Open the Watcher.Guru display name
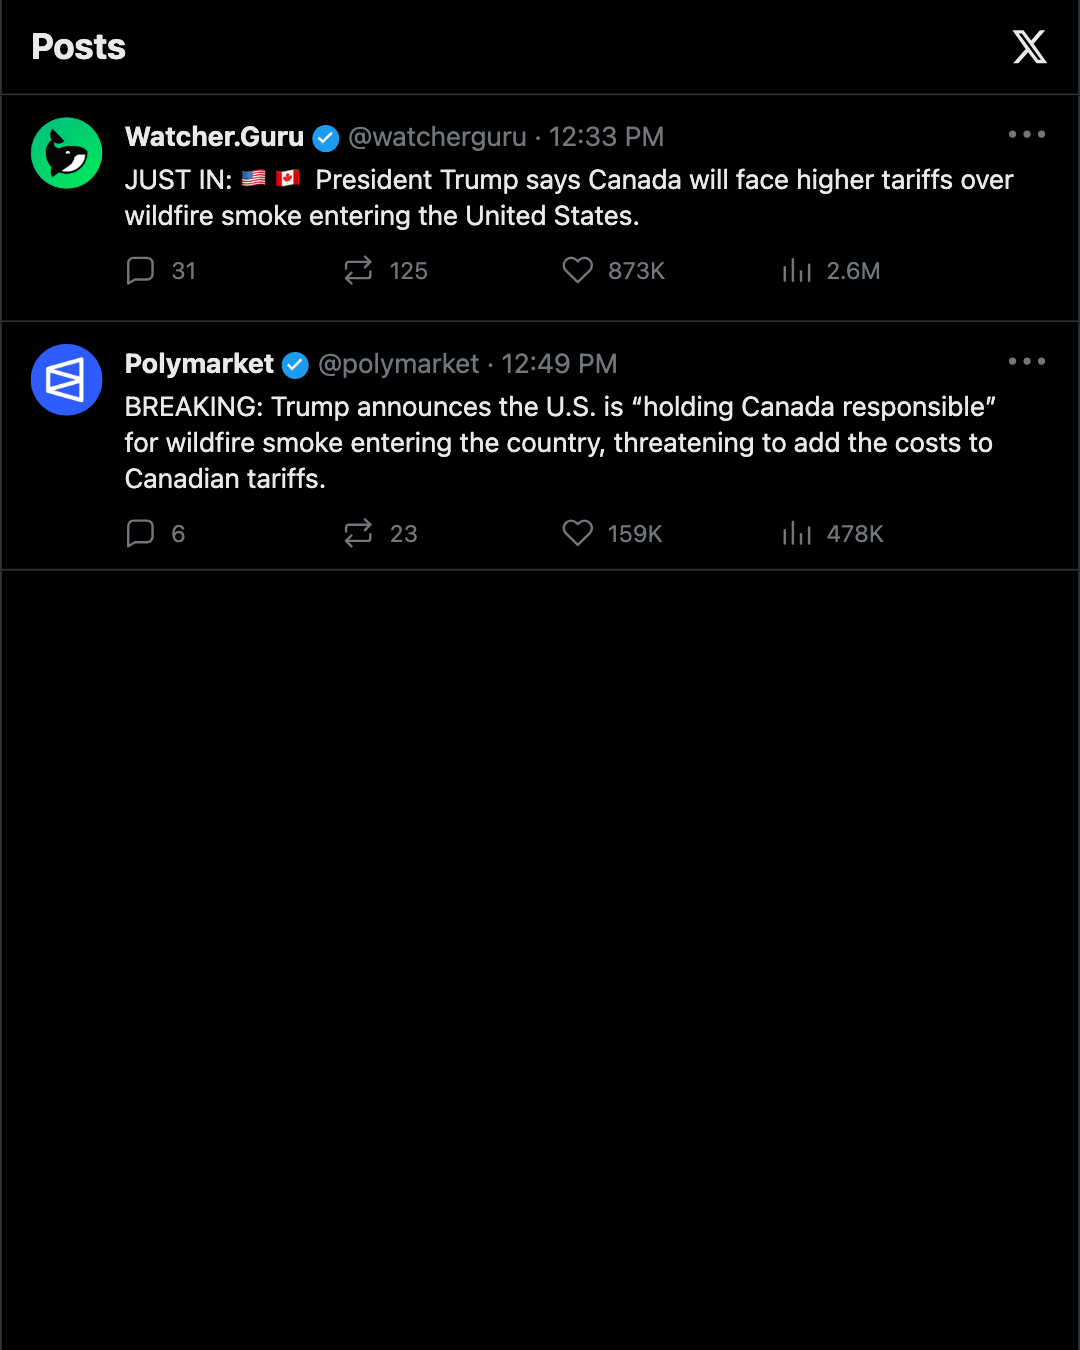This screenshot has width=1080, height=1350. (214, 137)
